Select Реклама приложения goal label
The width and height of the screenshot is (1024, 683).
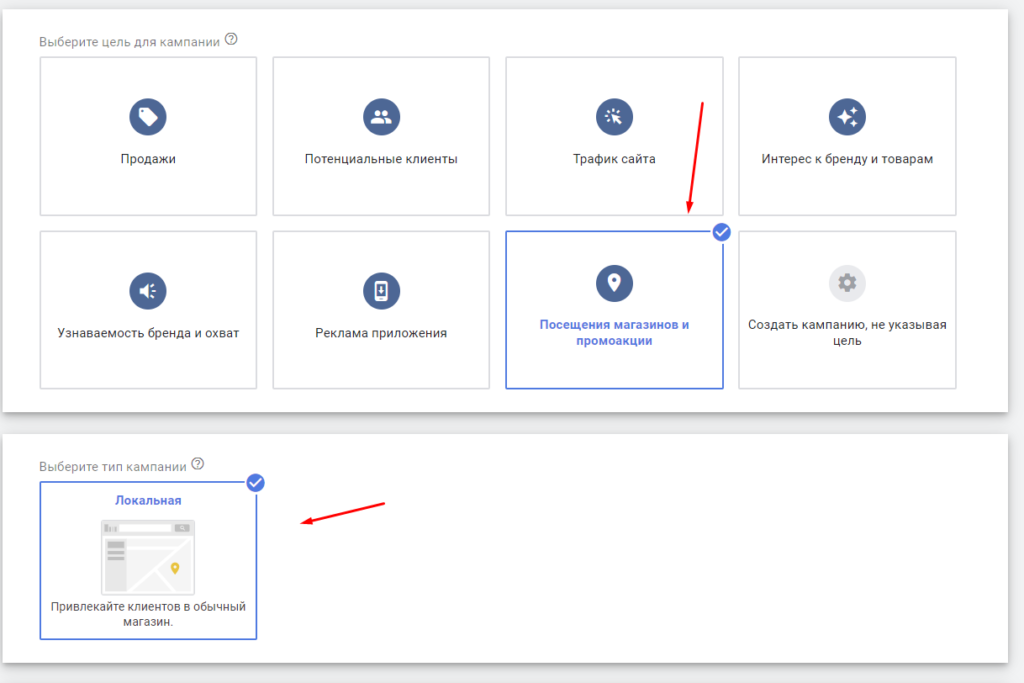click(381, 333)
